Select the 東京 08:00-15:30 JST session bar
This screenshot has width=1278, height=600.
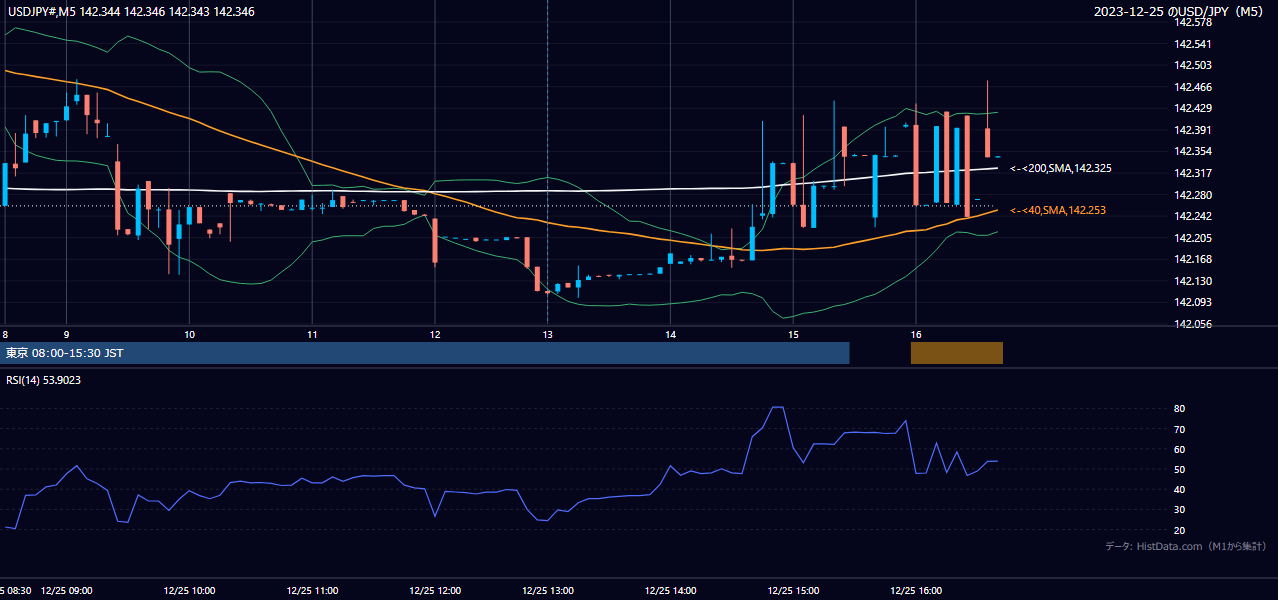point(425,353)
